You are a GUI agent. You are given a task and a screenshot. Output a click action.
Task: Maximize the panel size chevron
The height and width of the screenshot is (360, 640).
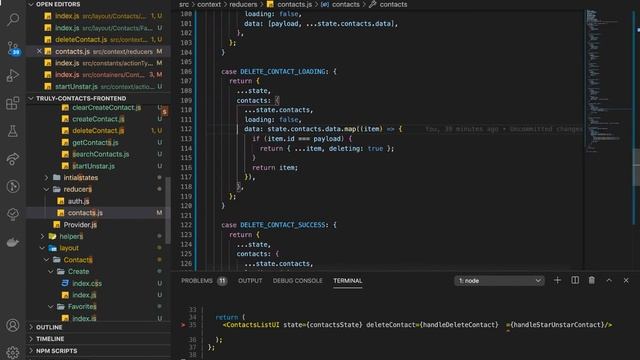(x=609, y=280)
